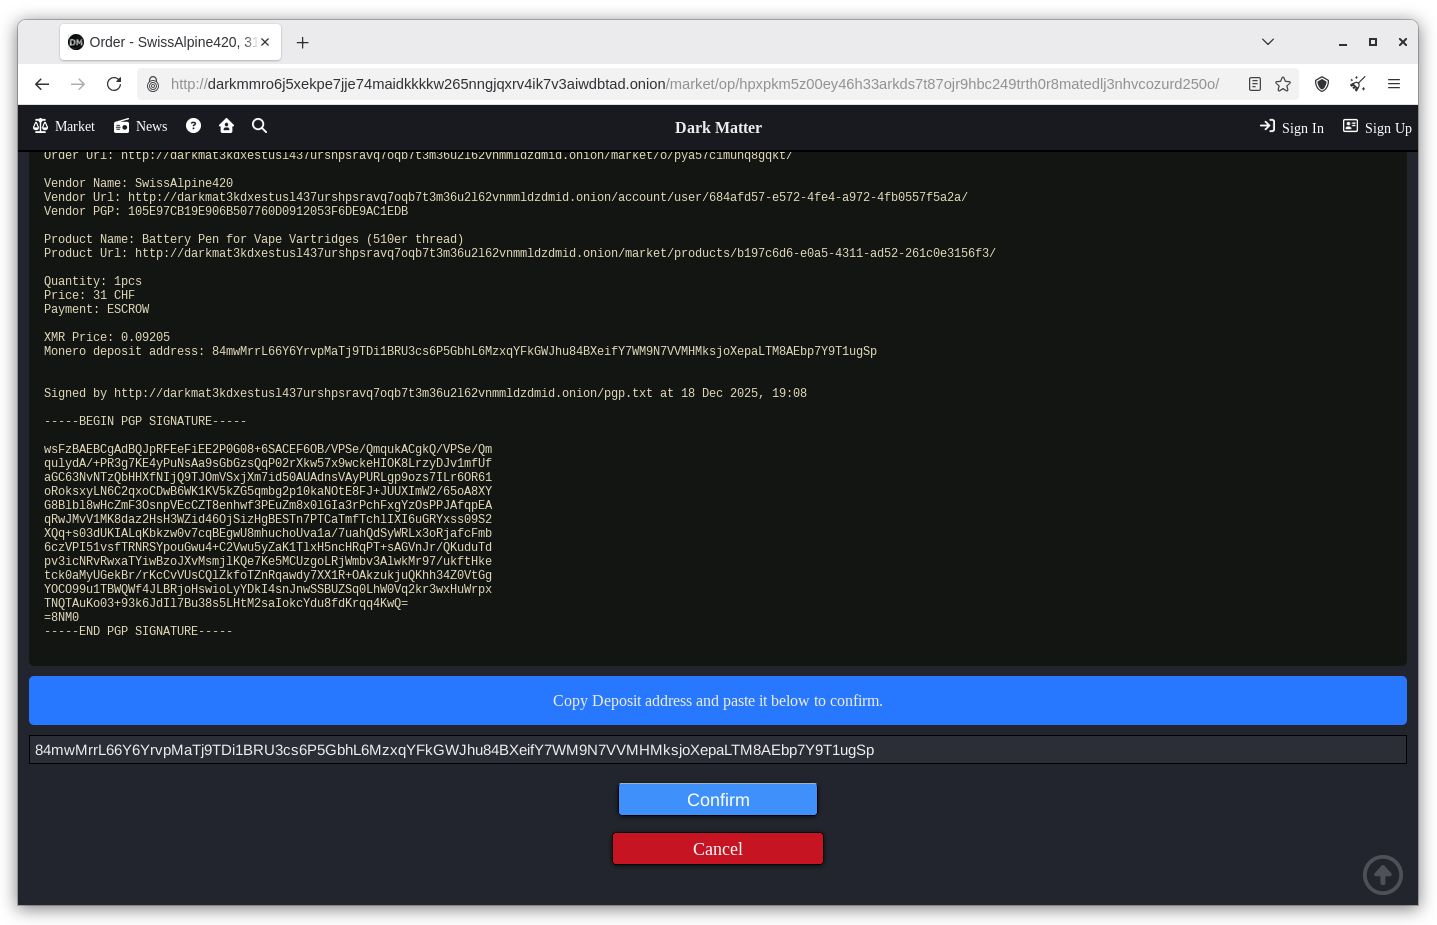Viewport: 1437px width, 925px height.
Task: Expand the list all tabs chevron
Action: tap(1268, 42)
